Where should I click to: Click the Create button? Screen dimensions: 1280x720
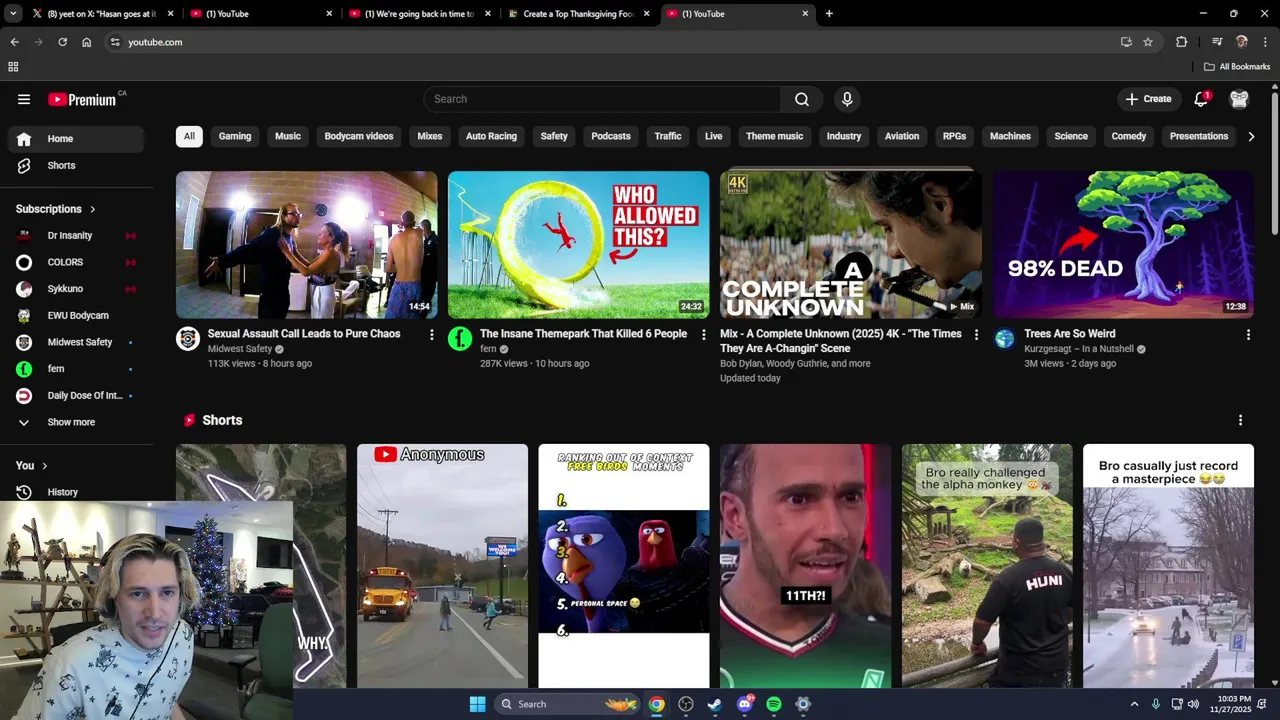1148,99
